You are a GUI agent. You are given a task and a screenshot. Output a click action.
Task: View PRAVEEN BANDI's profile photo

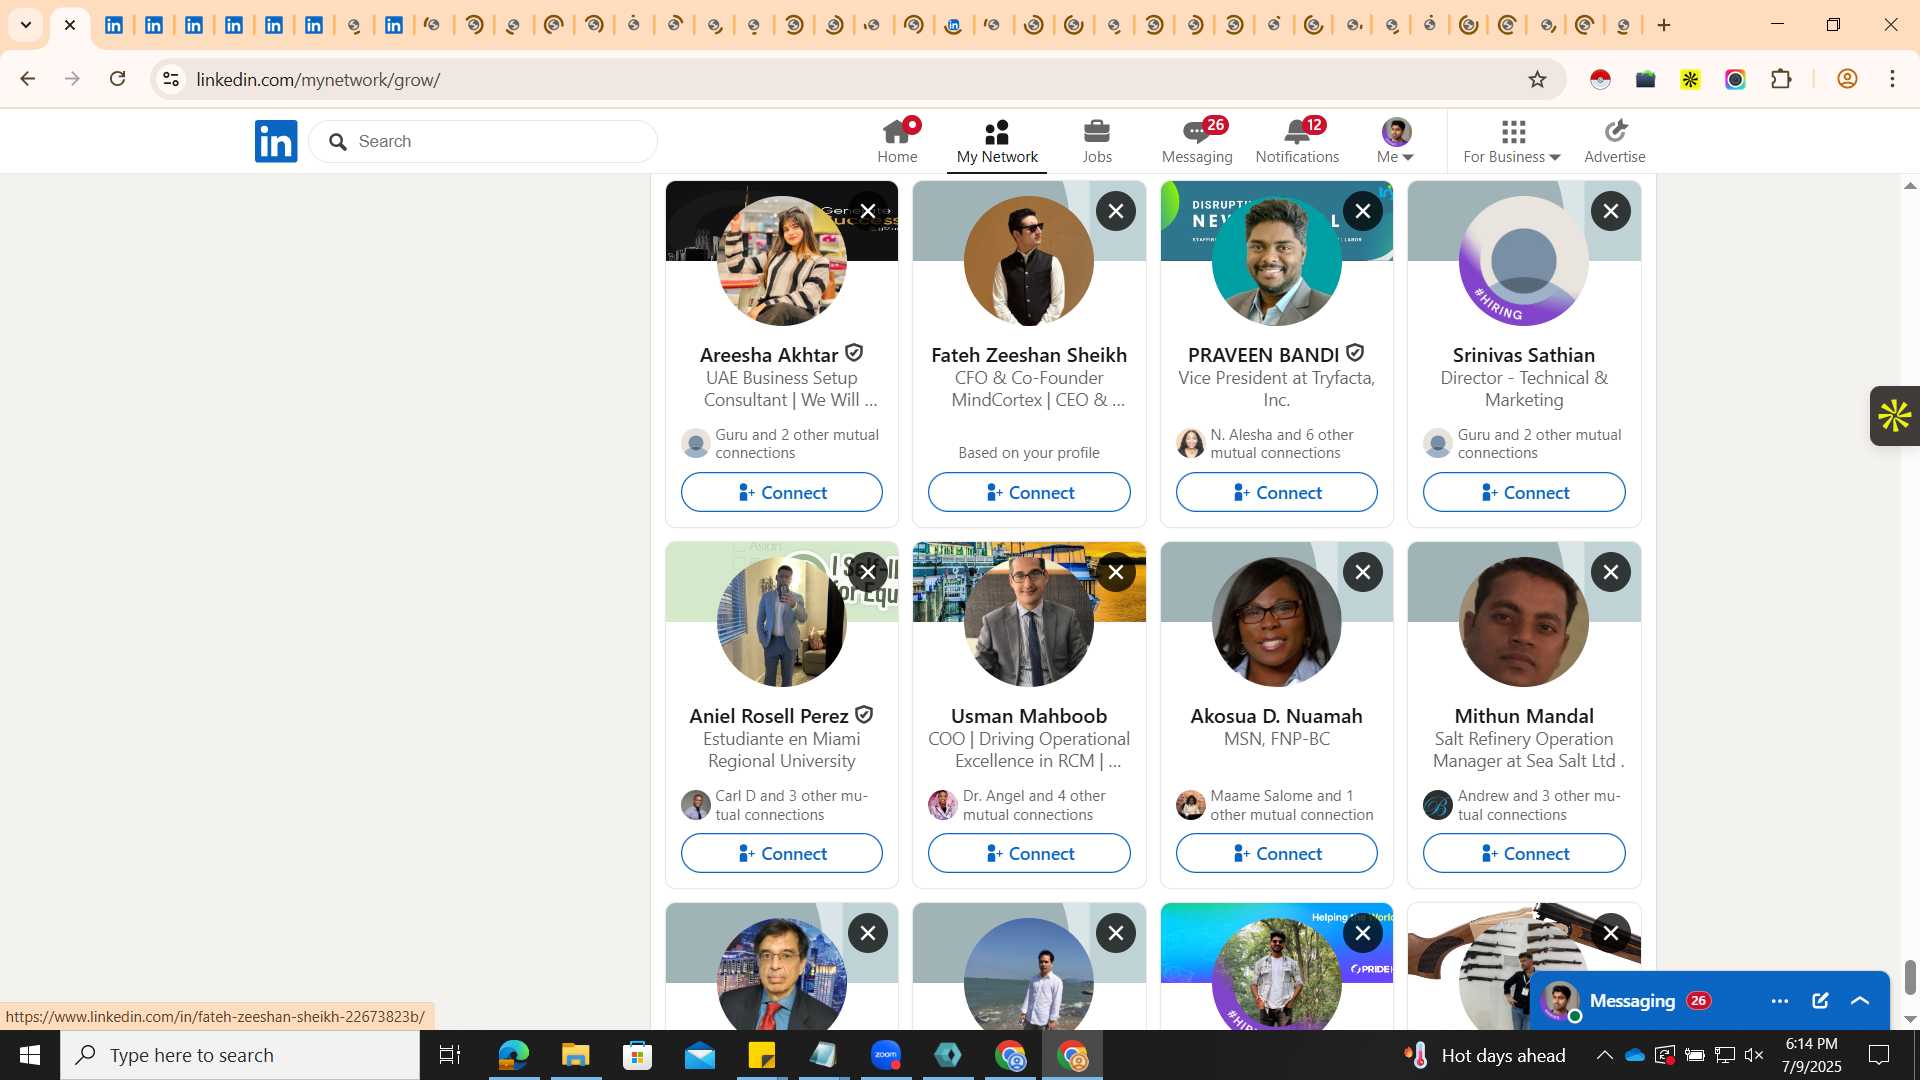1277,261
